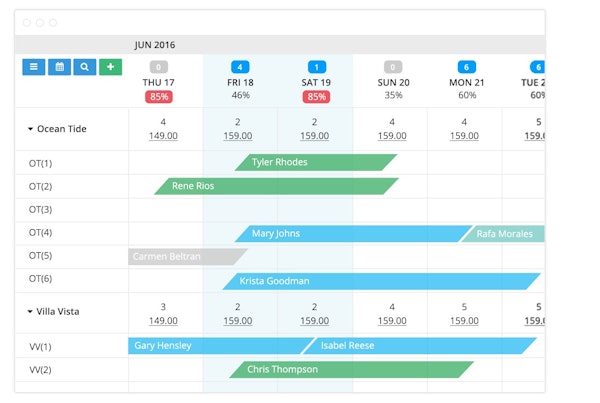The image size is (600, 403).
Task: Open Ocean Tide rate 159.00 on MON 21
Action: click(x=464, y=136)
